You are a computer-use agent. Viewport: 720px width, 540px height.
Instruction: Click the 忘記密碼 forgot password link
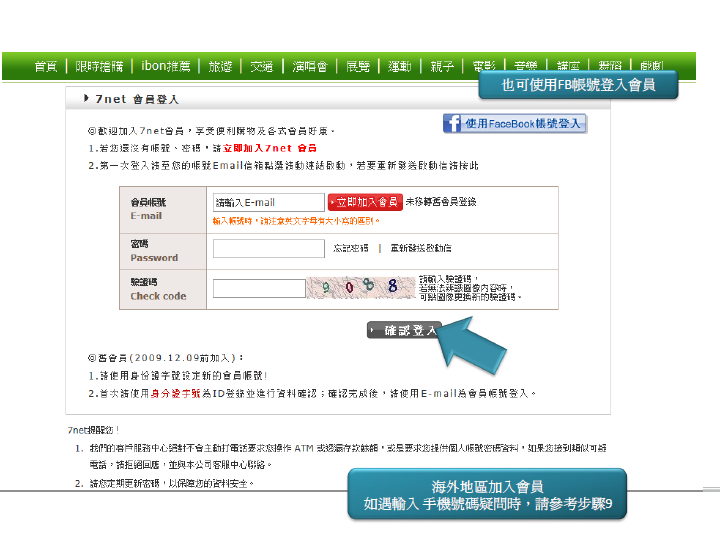coord(350,248)
